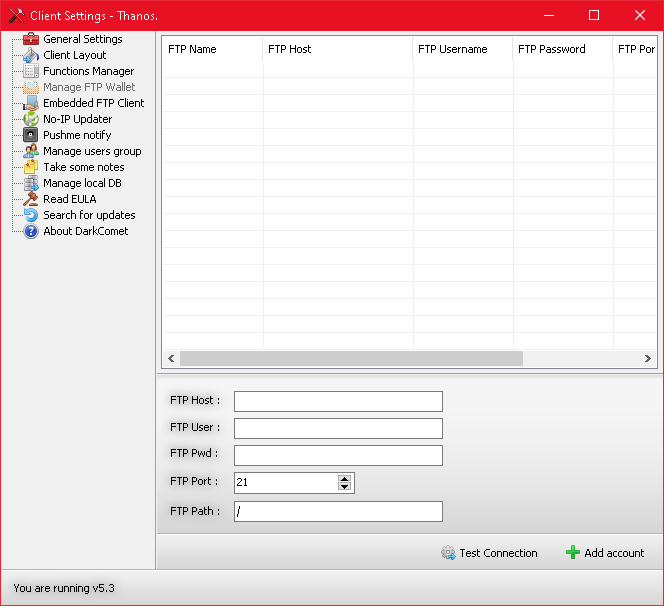Click the Embedded FTP Client icon

31,103
